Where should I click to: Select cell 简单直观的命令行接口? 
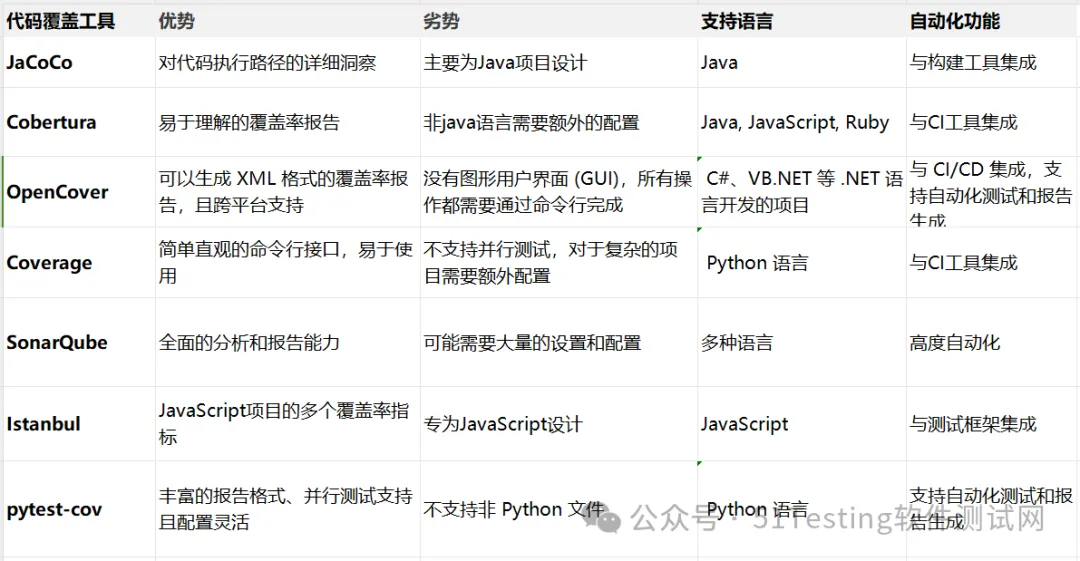point(288,263)
